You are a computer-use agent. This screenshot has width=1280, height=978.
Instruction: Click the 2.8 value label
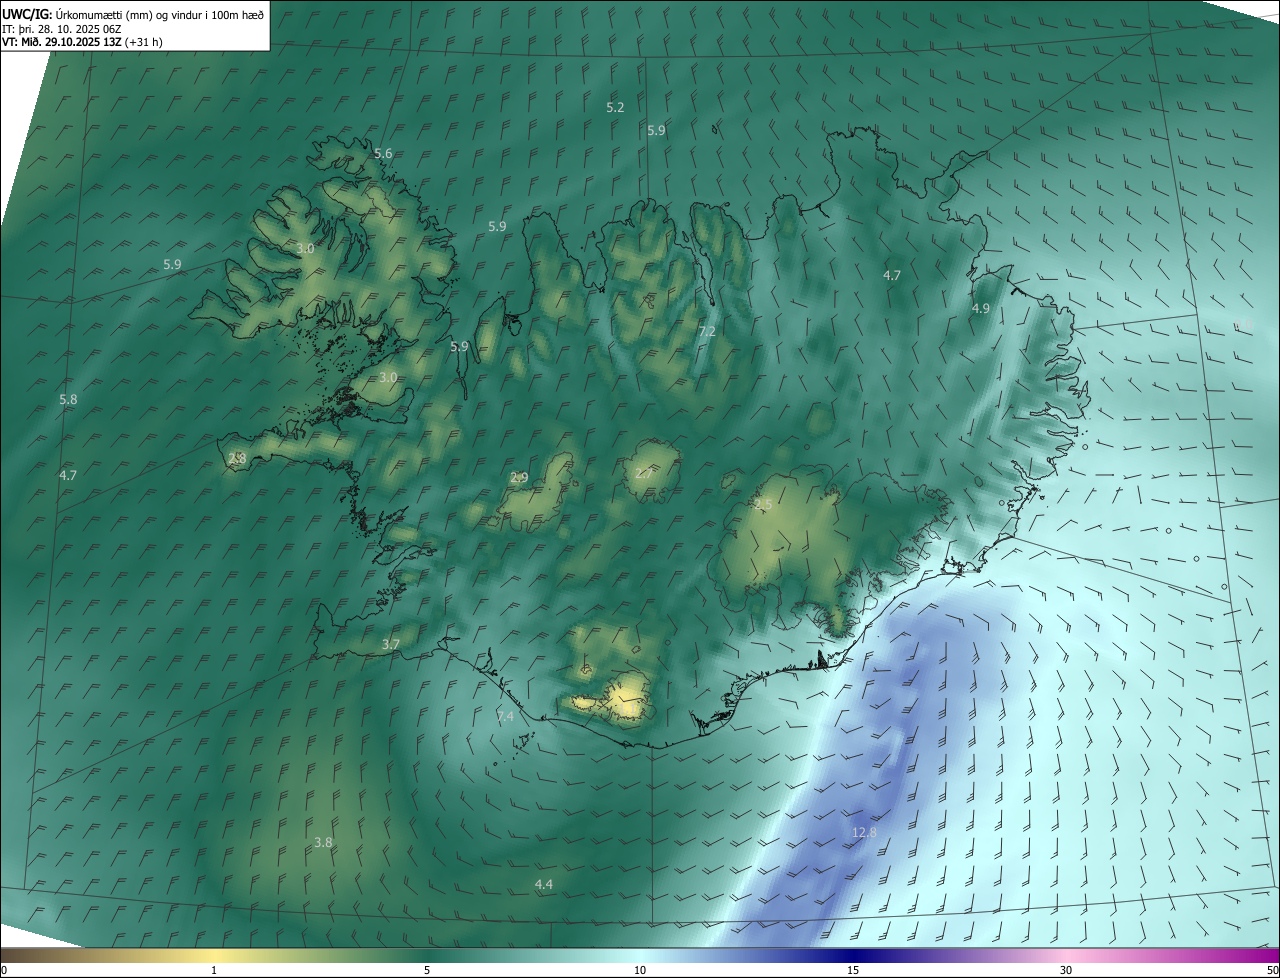pyautogui.click(x=237, y=458)
